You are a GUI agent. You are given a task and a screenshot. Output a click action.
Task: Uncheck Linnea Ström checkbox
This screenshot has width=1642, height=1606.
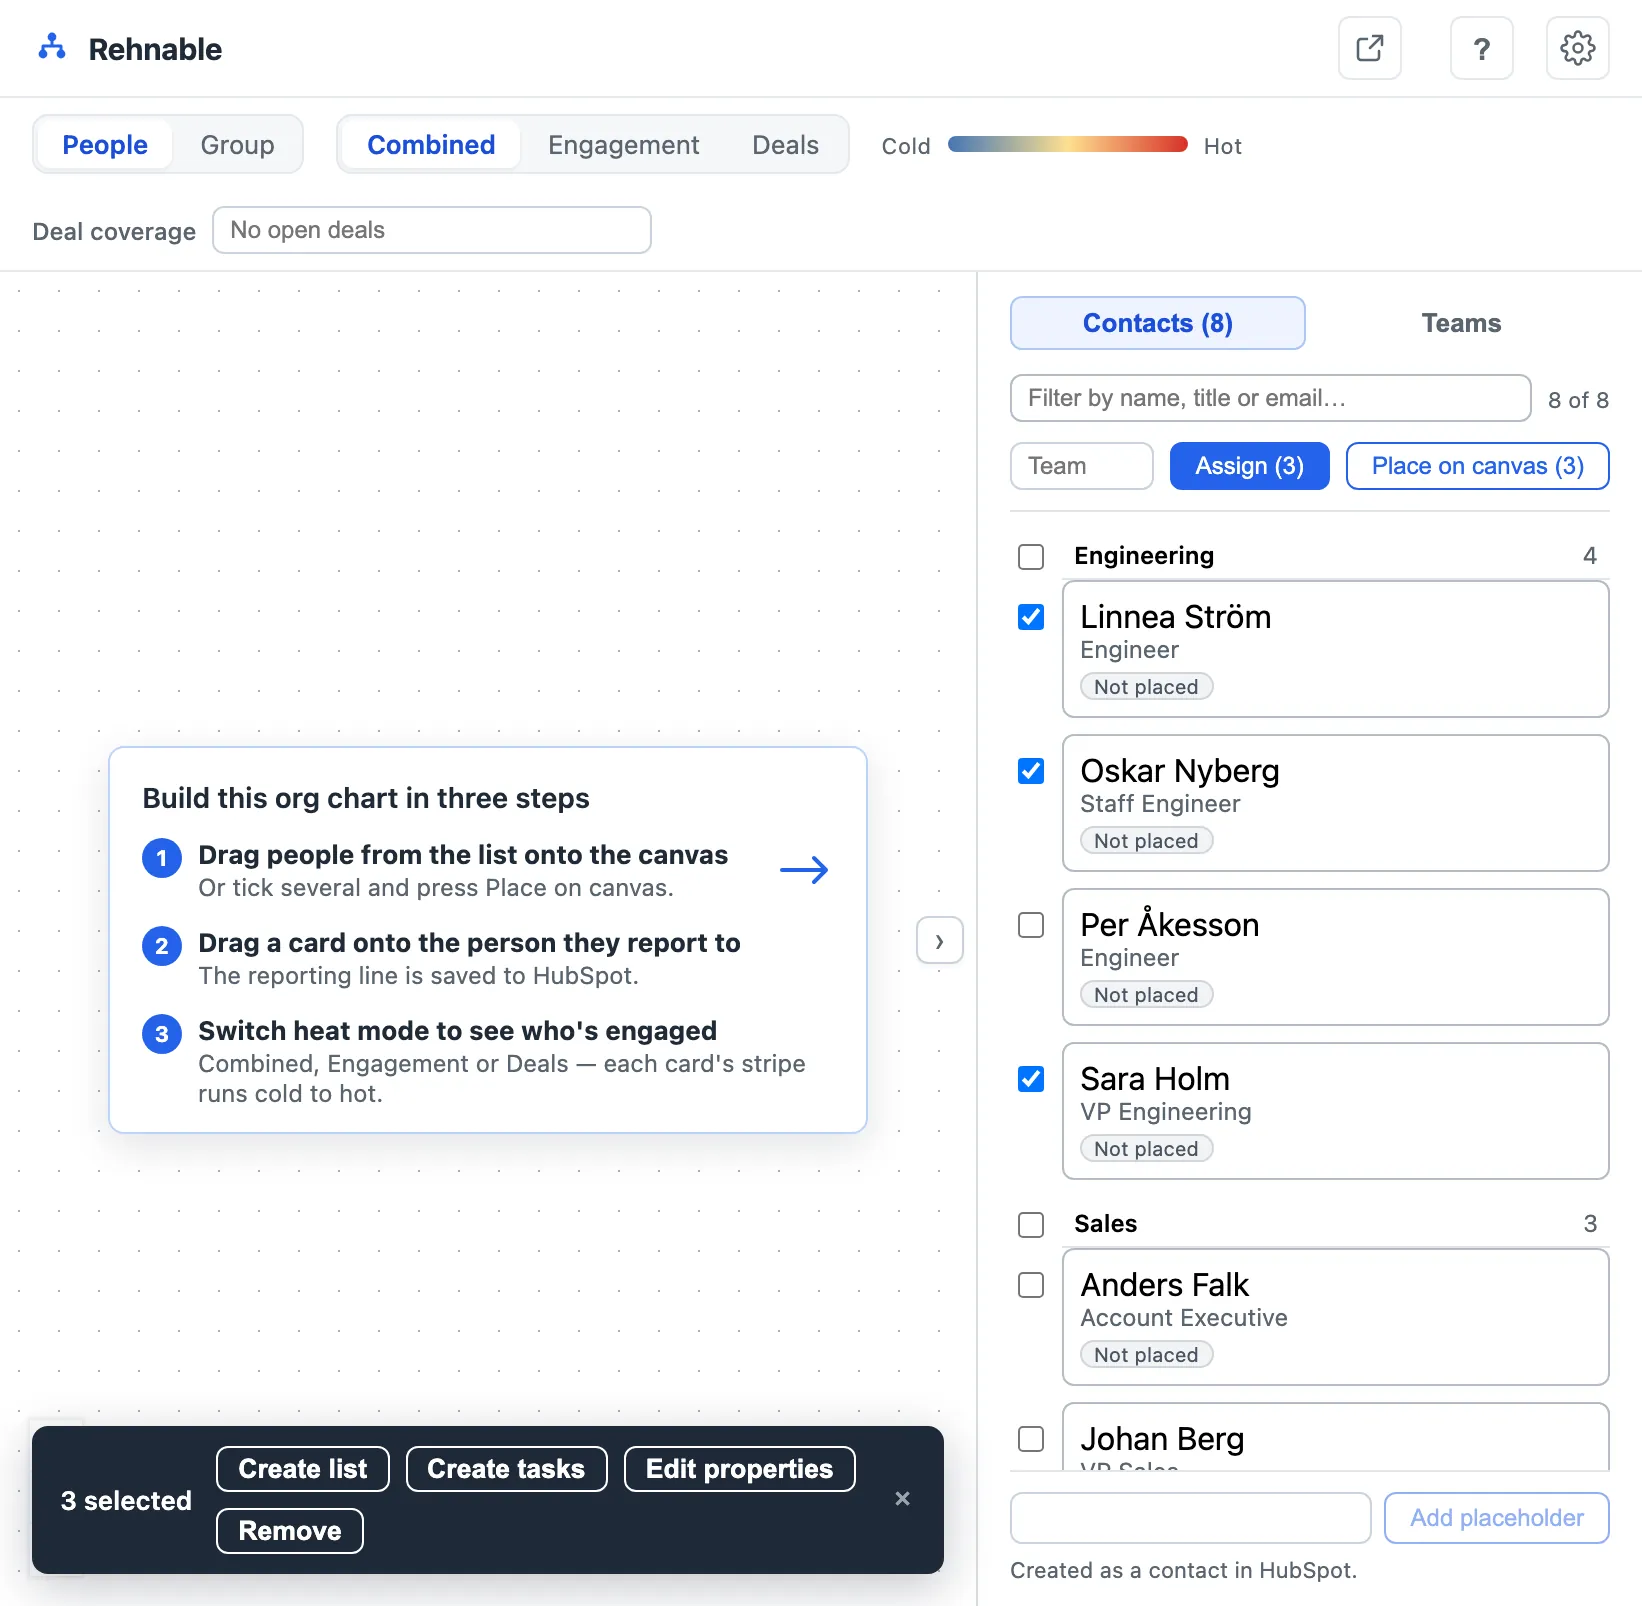1031,617
